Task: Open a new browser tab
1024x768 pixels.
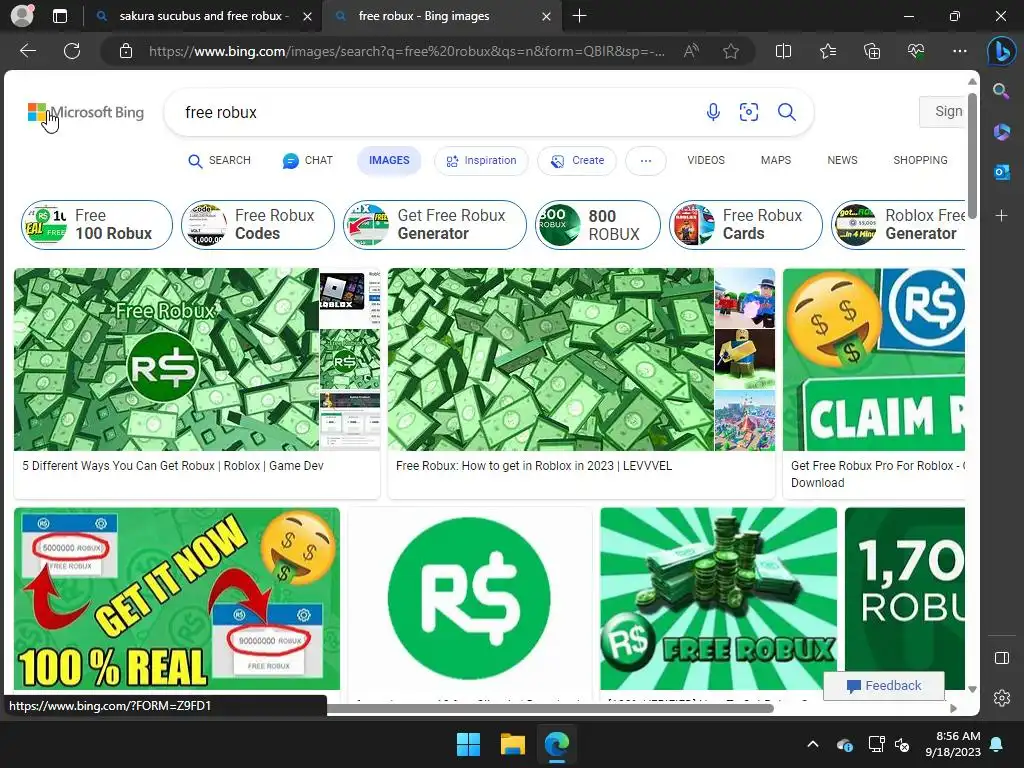Action: pos(579,16)
